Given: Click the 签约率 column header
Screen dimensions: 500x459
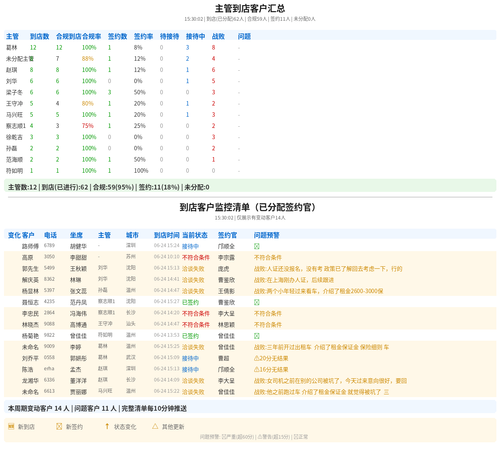Looking at the screenshot, I should pos(143,36).
